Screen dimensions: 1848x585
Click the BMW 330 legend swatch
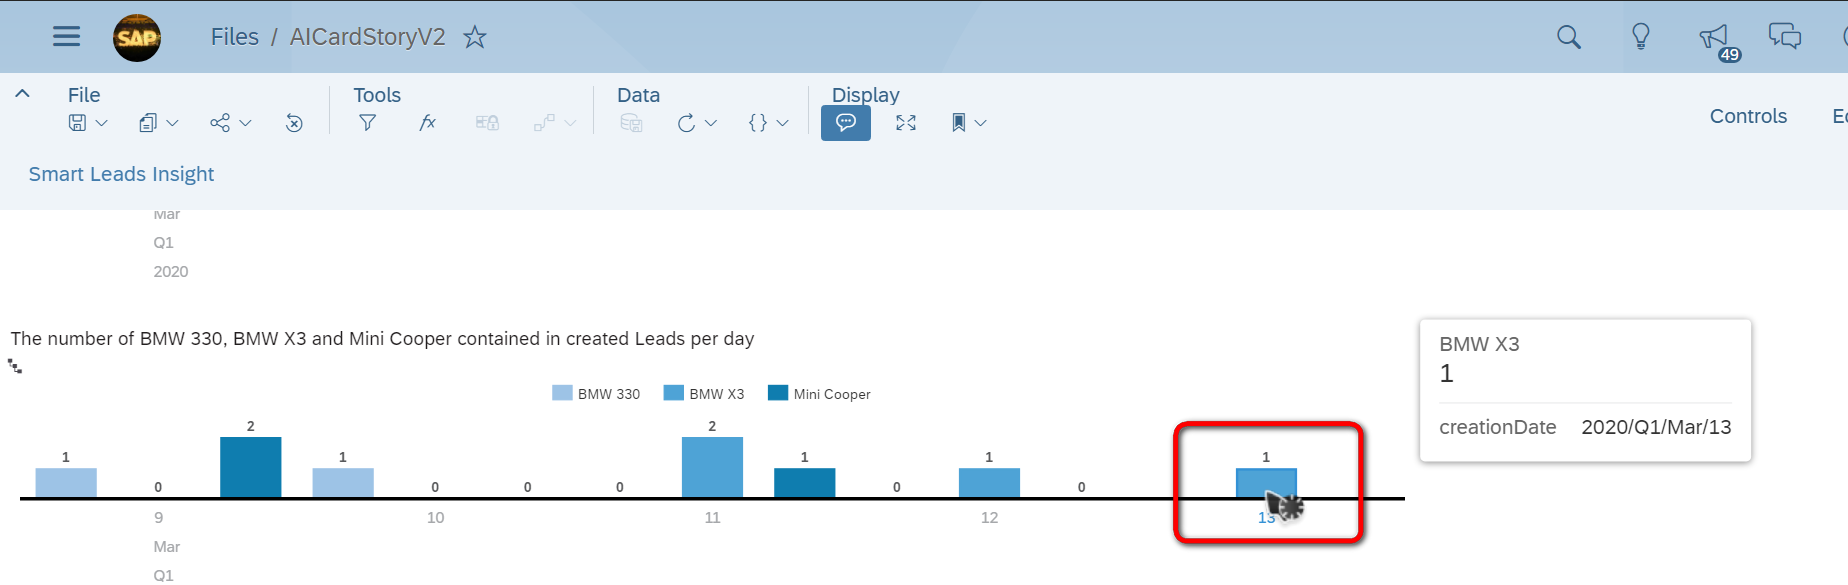tap(562, 393)
